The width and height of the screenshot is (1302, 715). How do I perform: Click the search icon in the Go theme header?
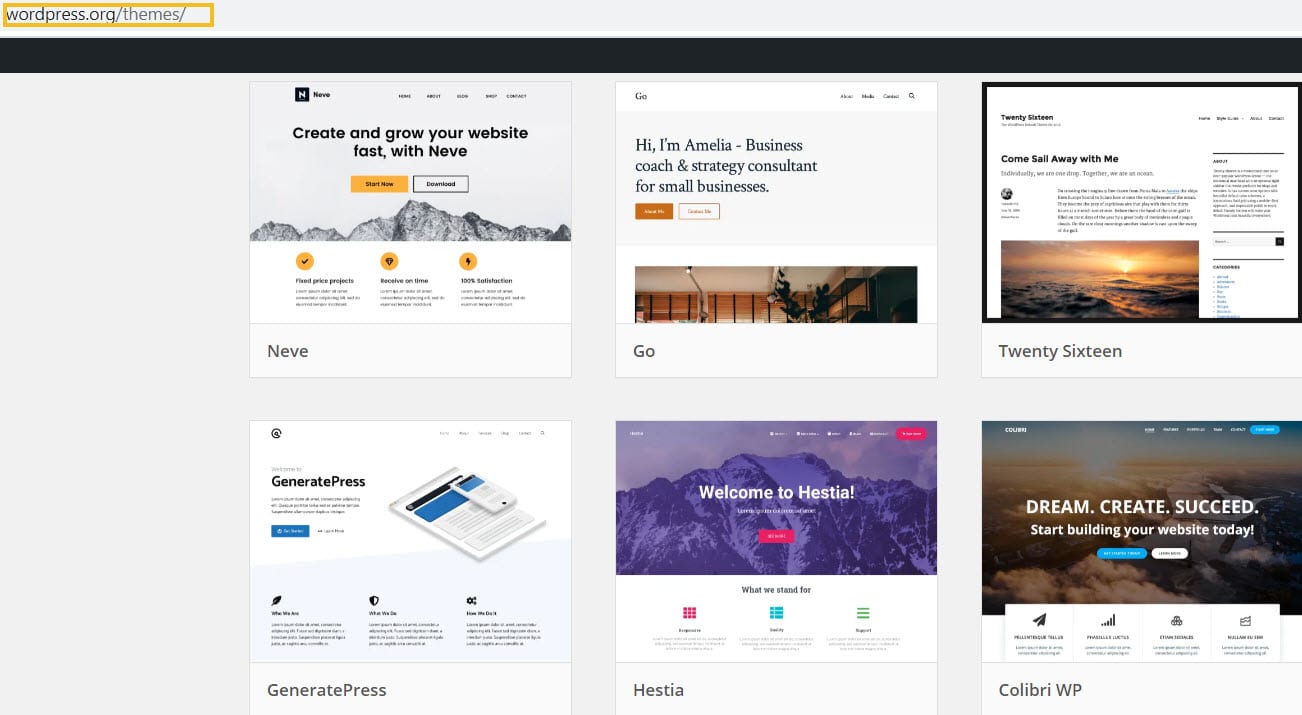(911, 96)
